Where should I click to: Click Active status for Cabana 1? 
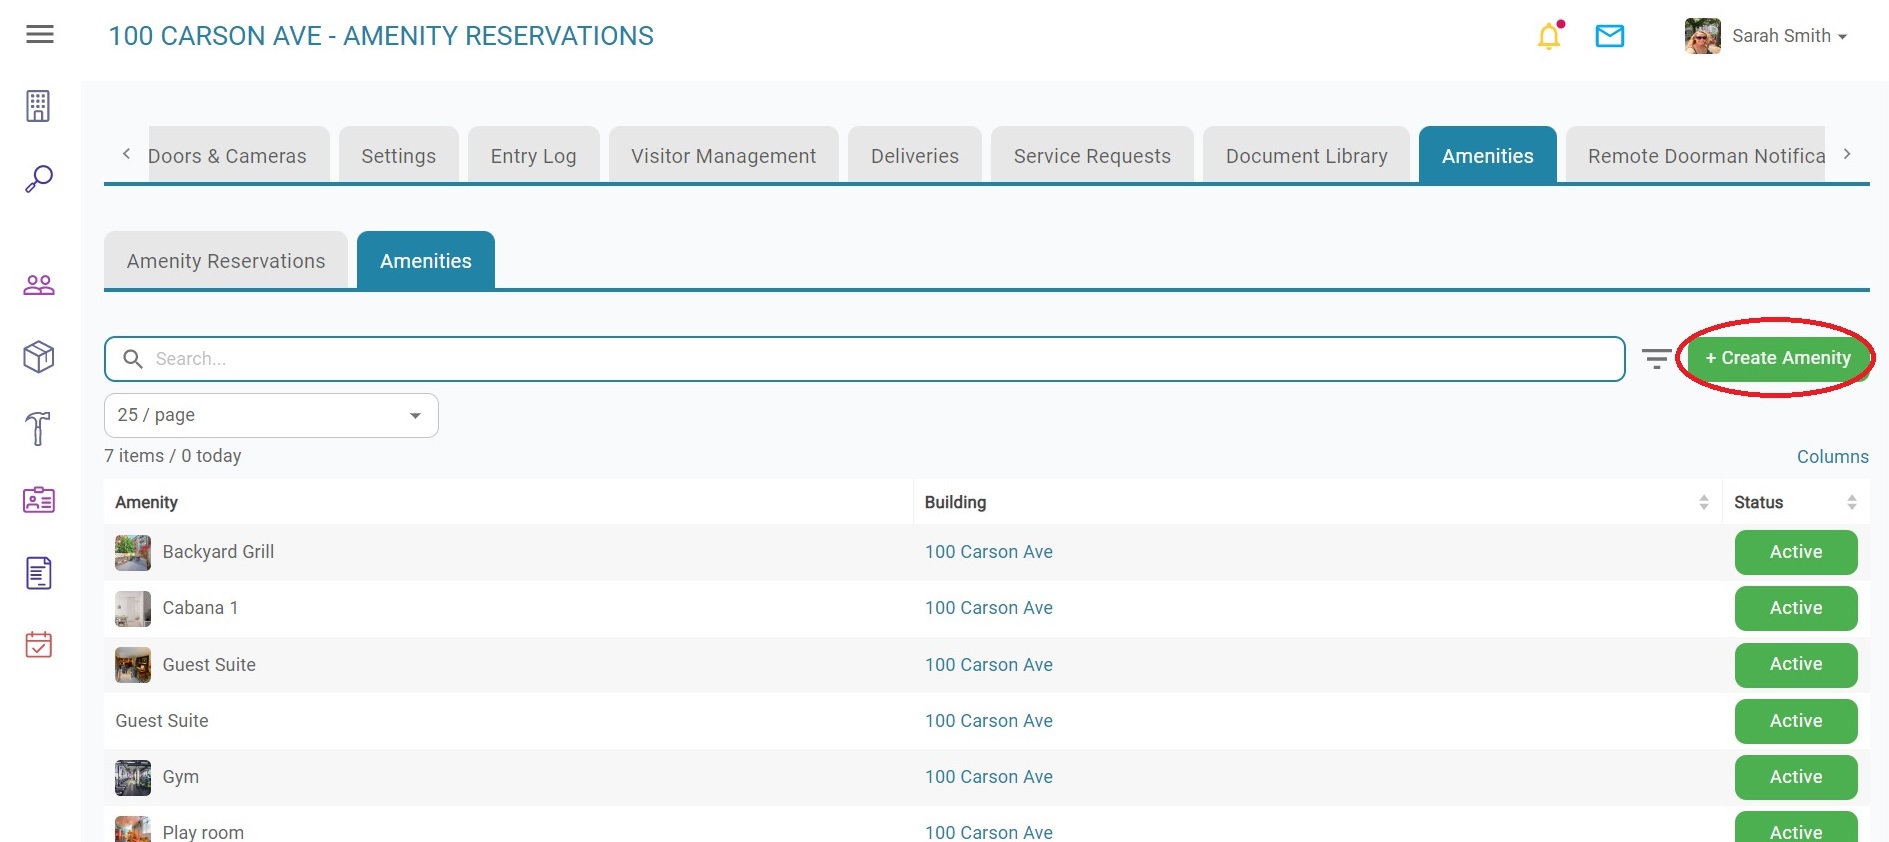coord(1796,608)
